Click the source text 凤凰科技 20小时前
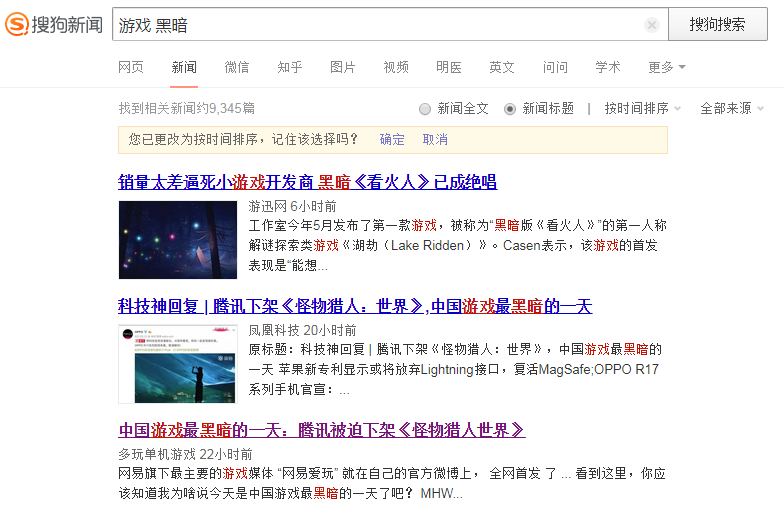The height and width of the screenshot is (514, 784). pyautogui.click(x=302, y=330)
